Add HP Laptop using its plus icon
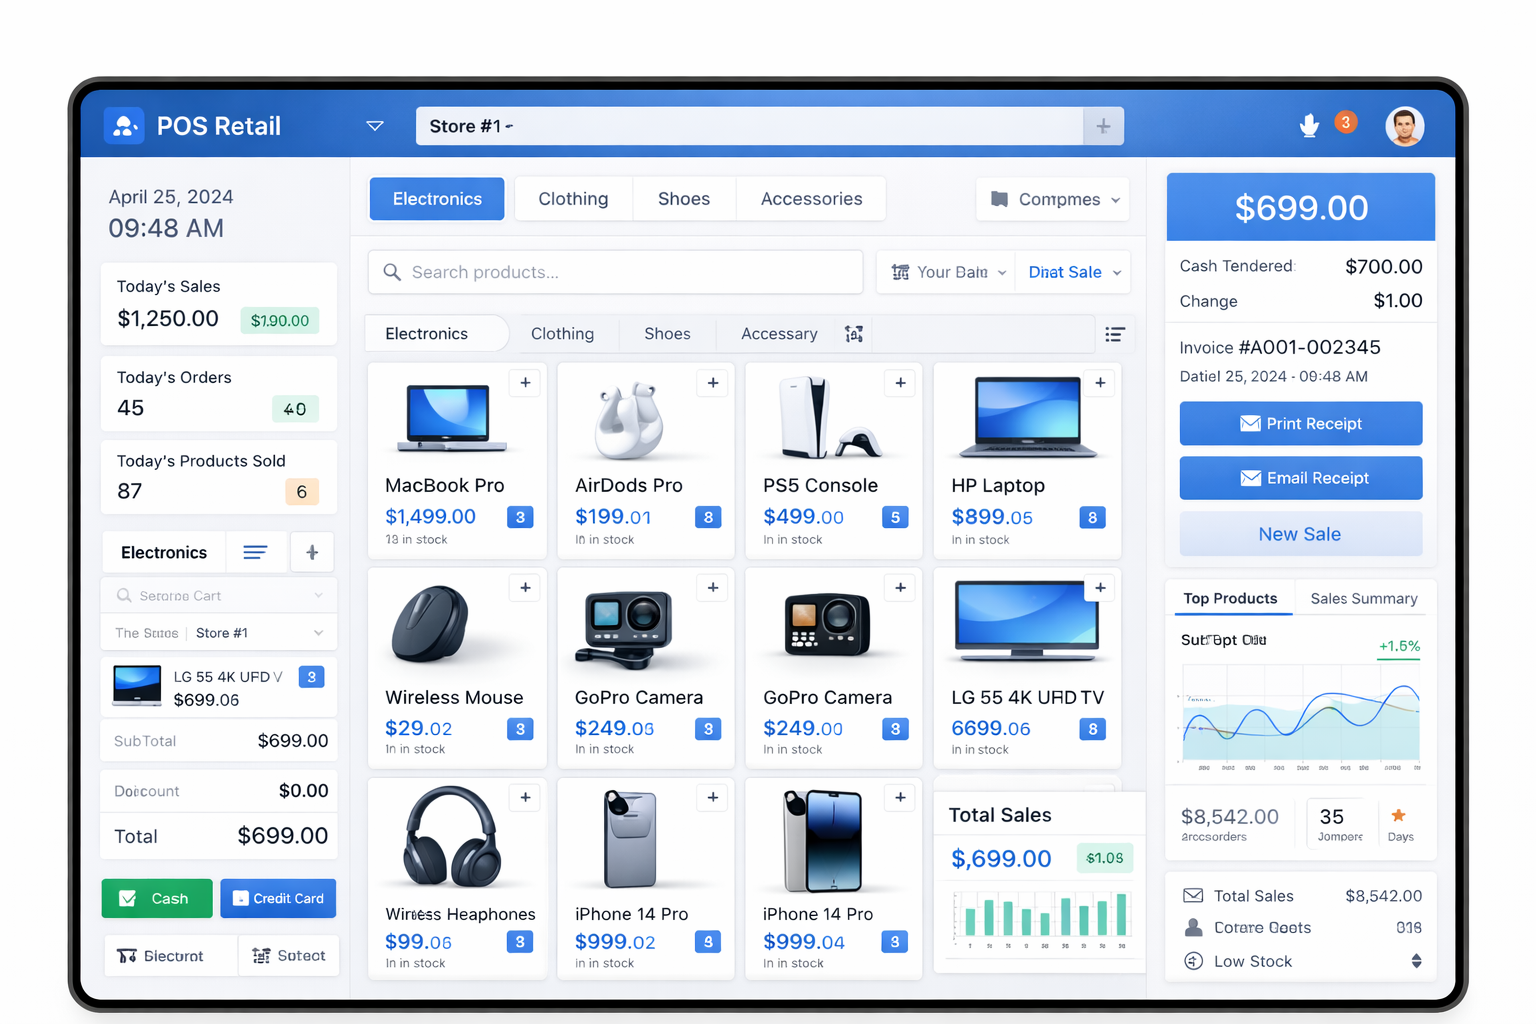Viewport: 1536px width, 1024px height. [x=1100, y=383]
